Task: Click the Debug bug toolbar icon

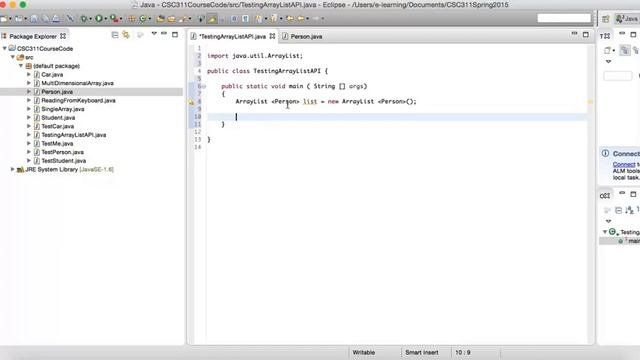Action: click(x=84, y=19)
